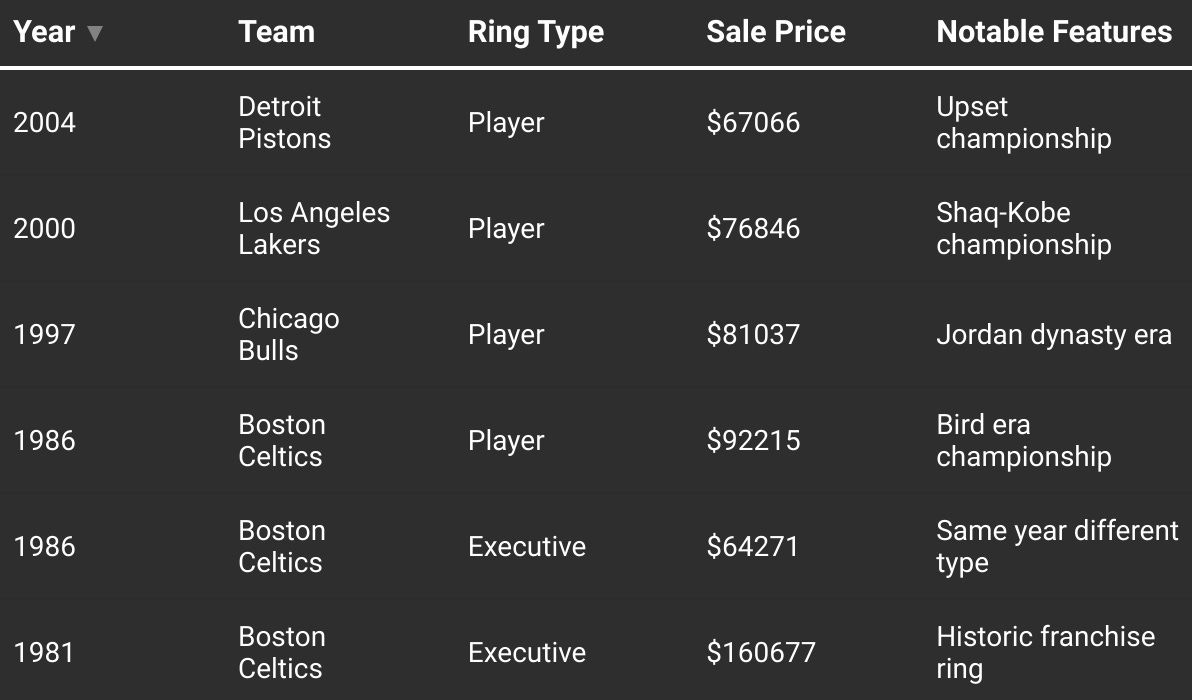Click the $67066 sale price cell
1192x700 pixels.
[752, 123]
